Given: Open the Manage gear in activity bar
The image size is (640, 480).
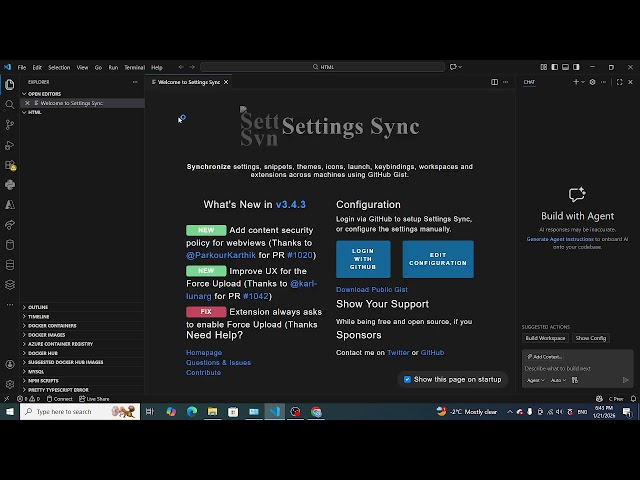Looking at the screenshot, I should click(10, 384).
